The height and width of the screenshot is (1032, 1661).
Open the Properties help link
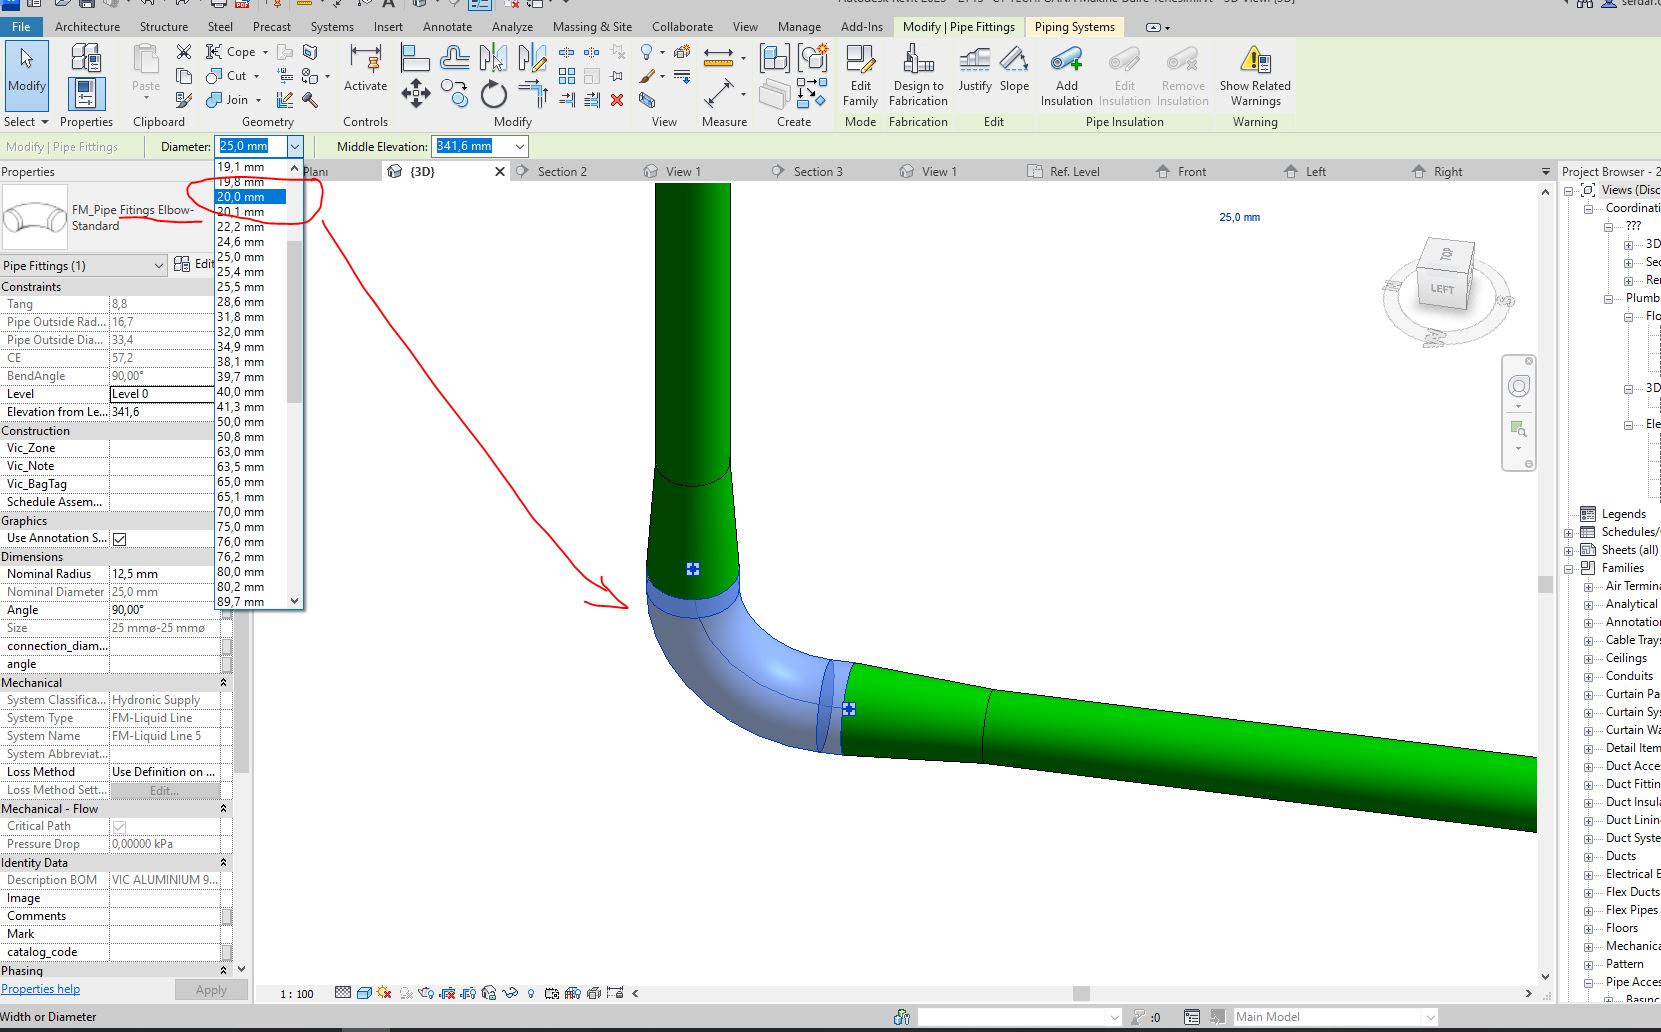(x=41, y=989)
